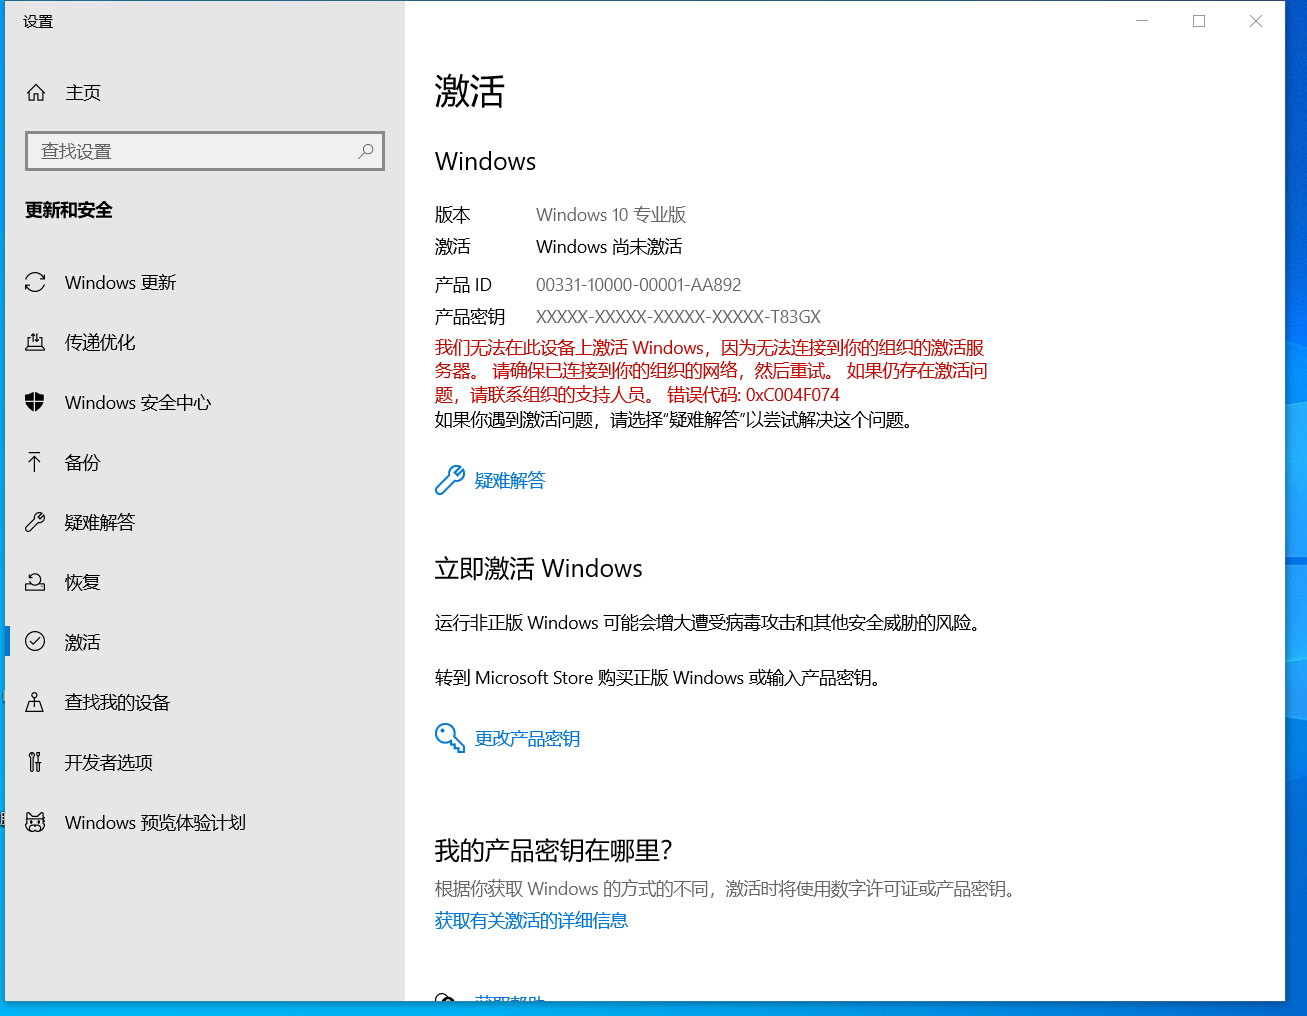The width and height of the screenshot is (1307, 1016).
Task: Click the checkmark circle icon for 激活
Action: click(x=35, y=642)
